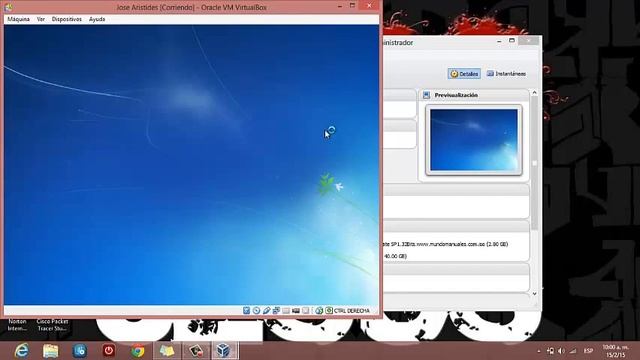The image size is (640, 360).
Task: Open Internet Explorer from taskbar
Action: [x=21, y=351]
